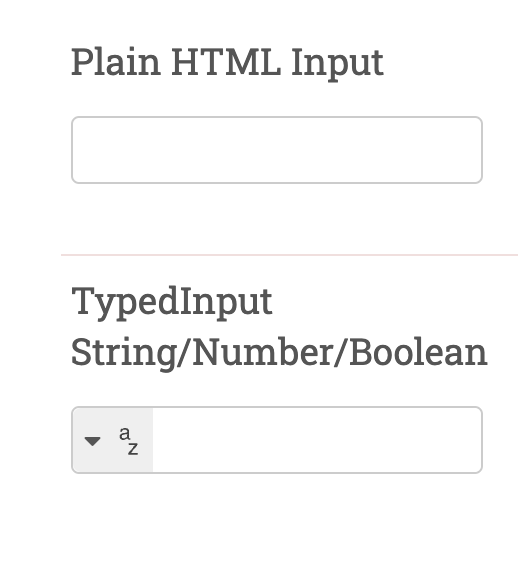Click blank area above 'Plain HTML Input' heading
518x576 pixels.
pyautogui.click(x=257, y=20)
